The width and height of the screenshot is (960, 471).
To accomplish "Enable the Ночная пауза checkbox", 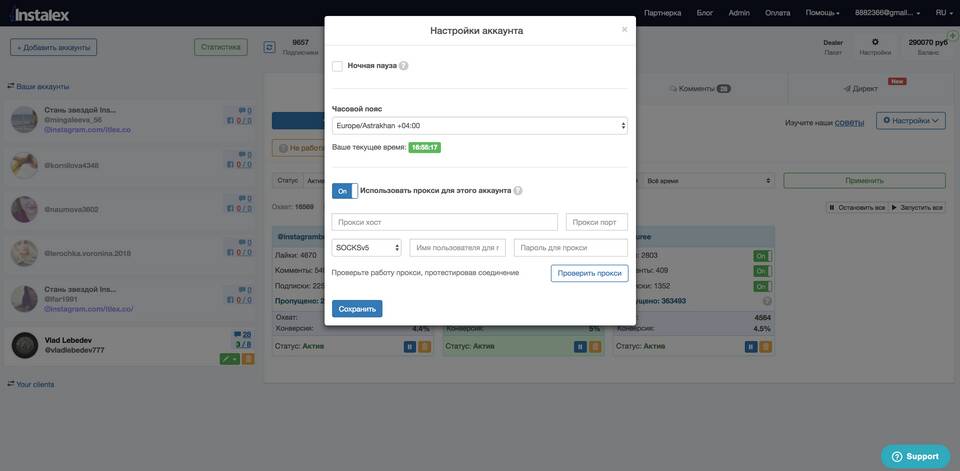I will [337, 66].
